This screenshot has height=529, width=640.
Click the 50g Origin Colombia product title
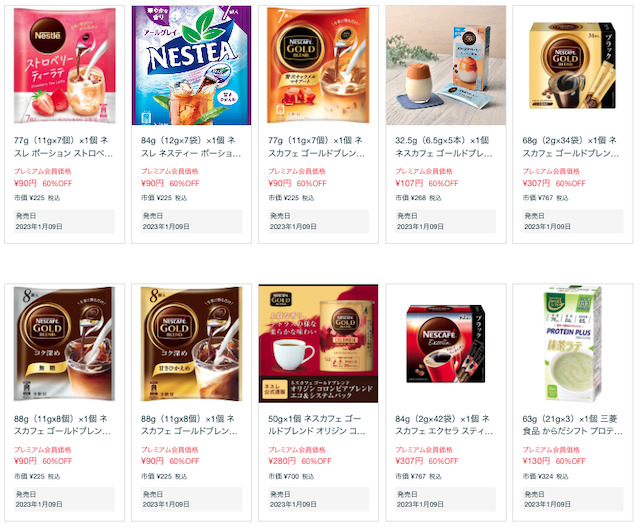[317, 425]
